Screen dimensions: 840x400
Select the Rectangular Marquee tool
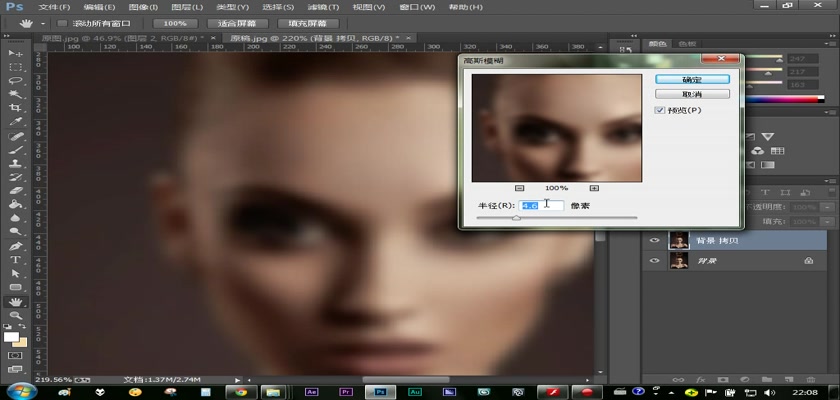point(15,67)
